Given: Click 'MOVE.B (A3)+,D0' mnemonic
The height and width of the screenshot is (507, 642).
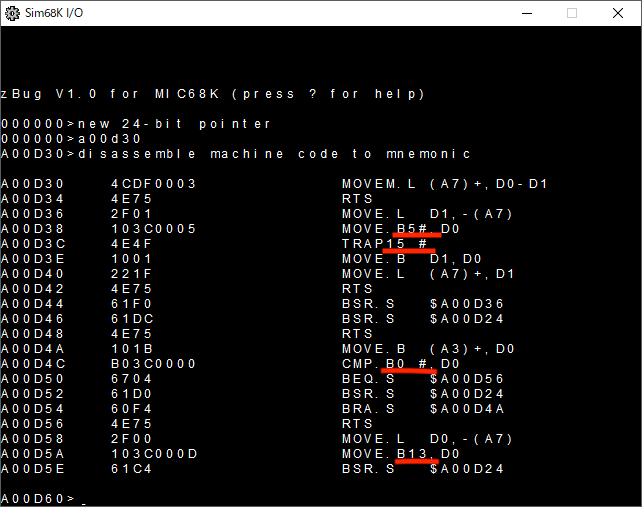Looking at the screenshot, I should click(428, 349).
